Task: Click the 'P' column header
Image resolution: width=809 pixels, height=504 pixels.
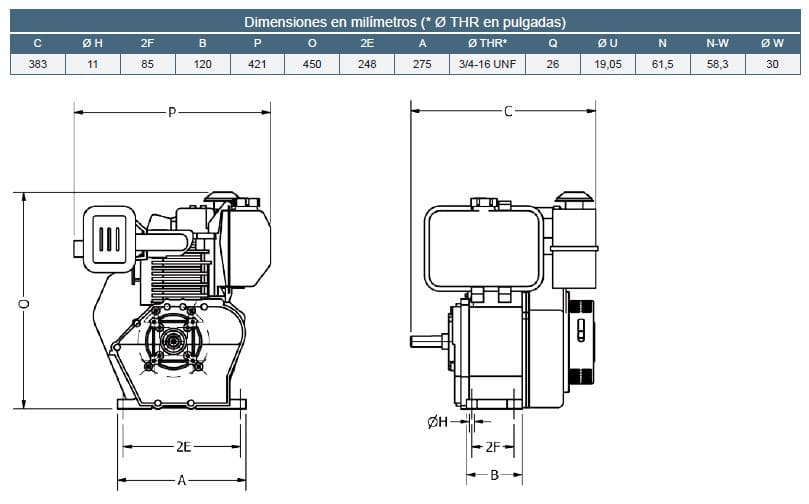Action: tap(257, 43)
